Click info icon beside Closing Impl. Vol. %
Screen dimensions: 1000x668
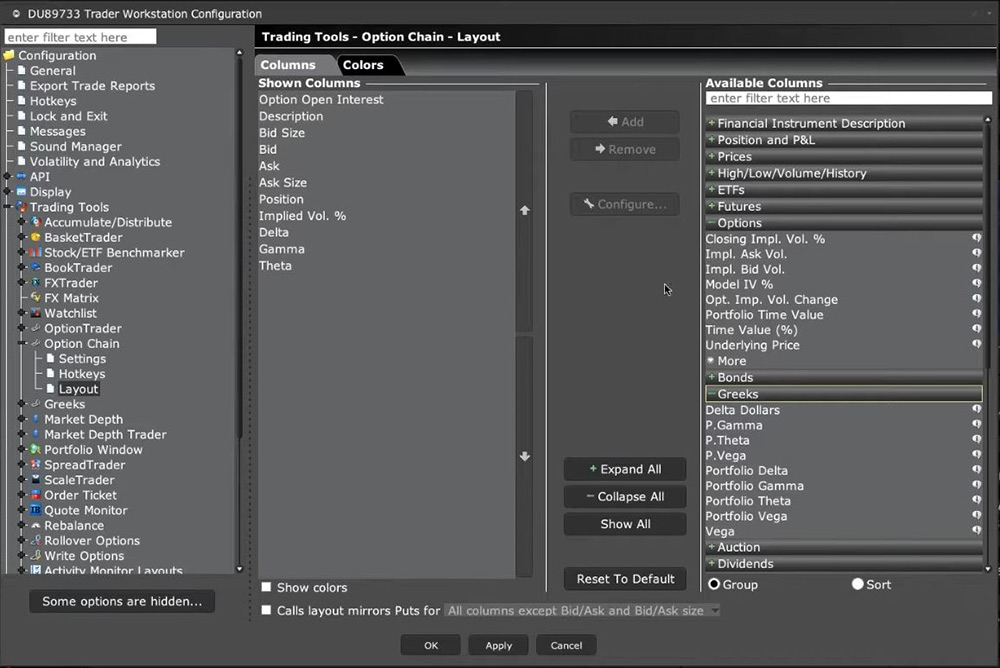tap(976, 238)
